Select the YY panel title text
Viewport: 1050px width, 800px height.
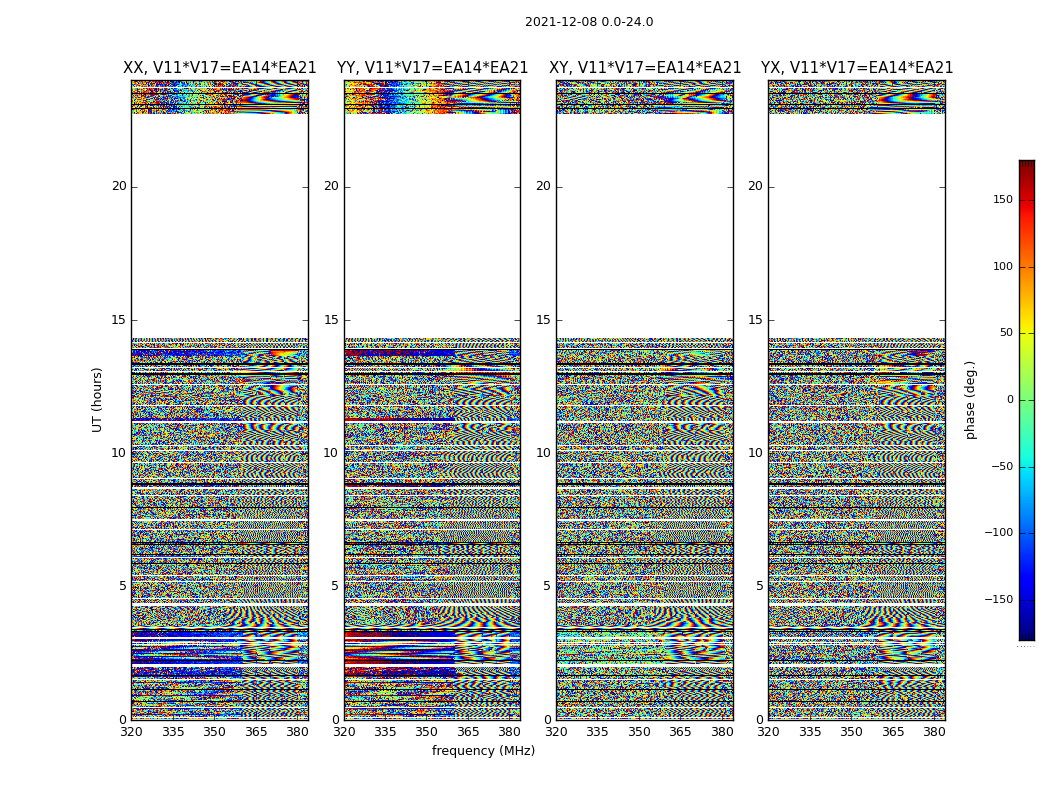[432, 68]
